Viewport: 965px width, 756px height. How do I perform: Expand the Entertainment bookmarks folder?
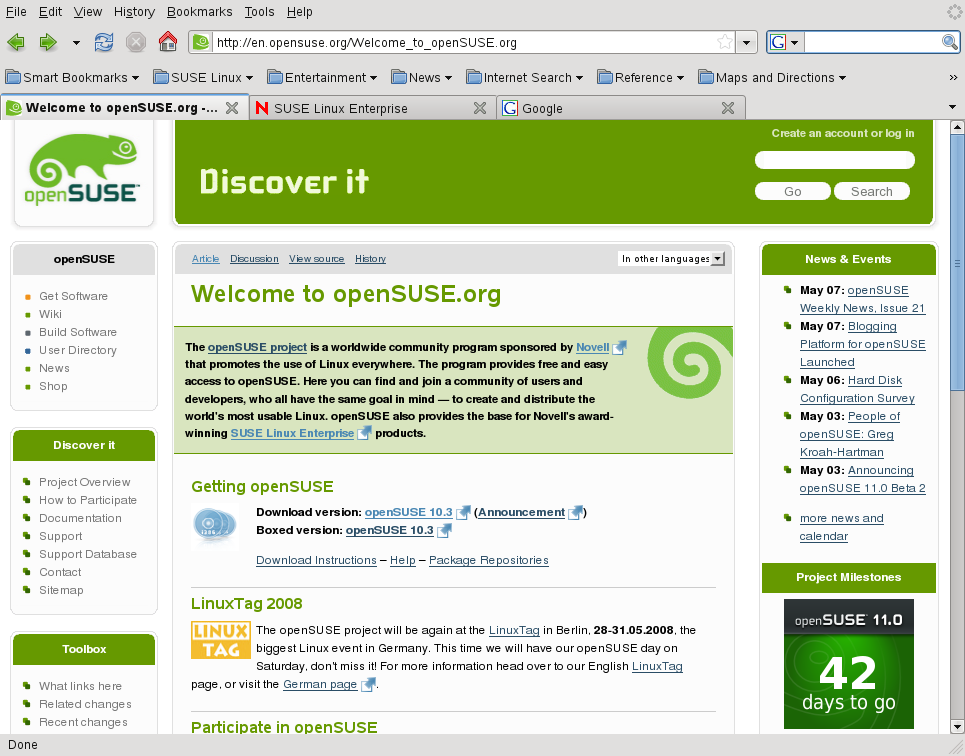pos(322,78)
